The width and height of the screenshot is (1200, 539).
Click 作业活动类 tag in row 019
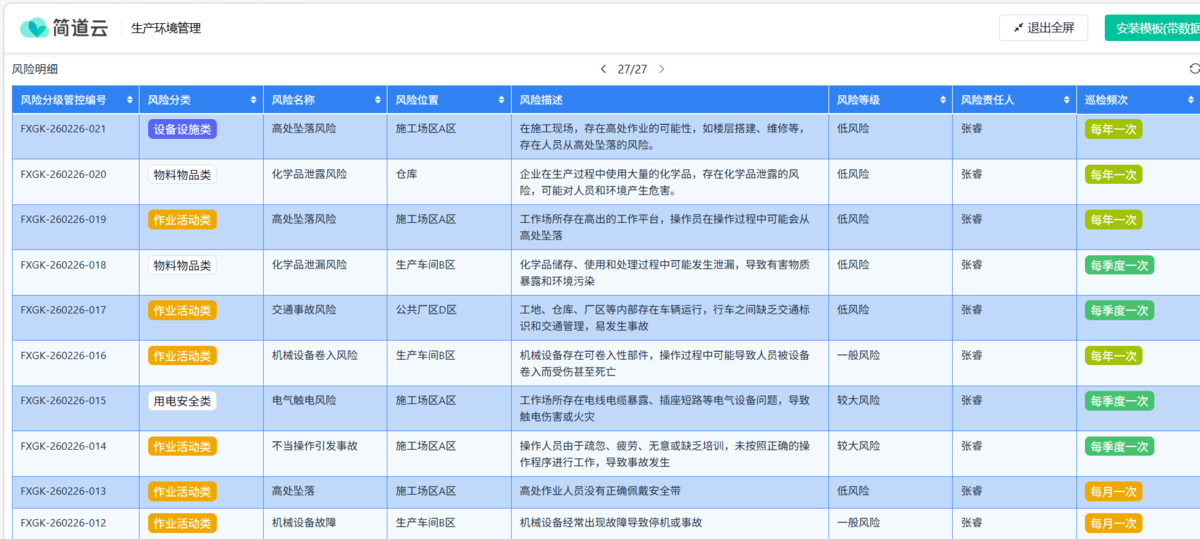[x=182, y=219]
